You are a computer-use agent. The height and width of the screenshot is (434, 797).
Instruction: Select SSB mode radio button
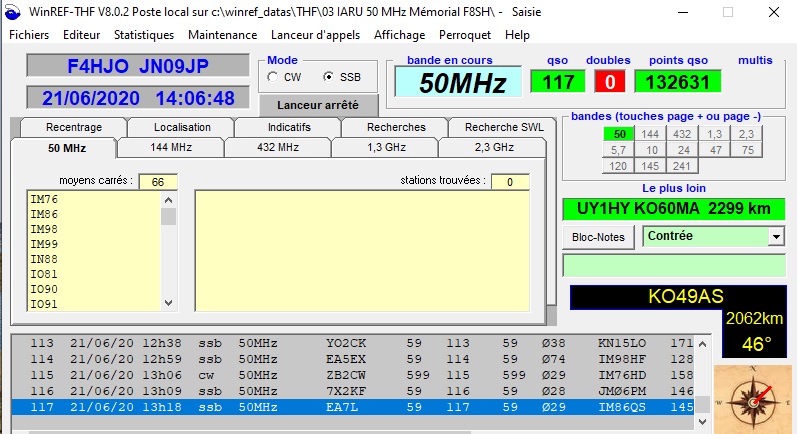pos(328,77)
